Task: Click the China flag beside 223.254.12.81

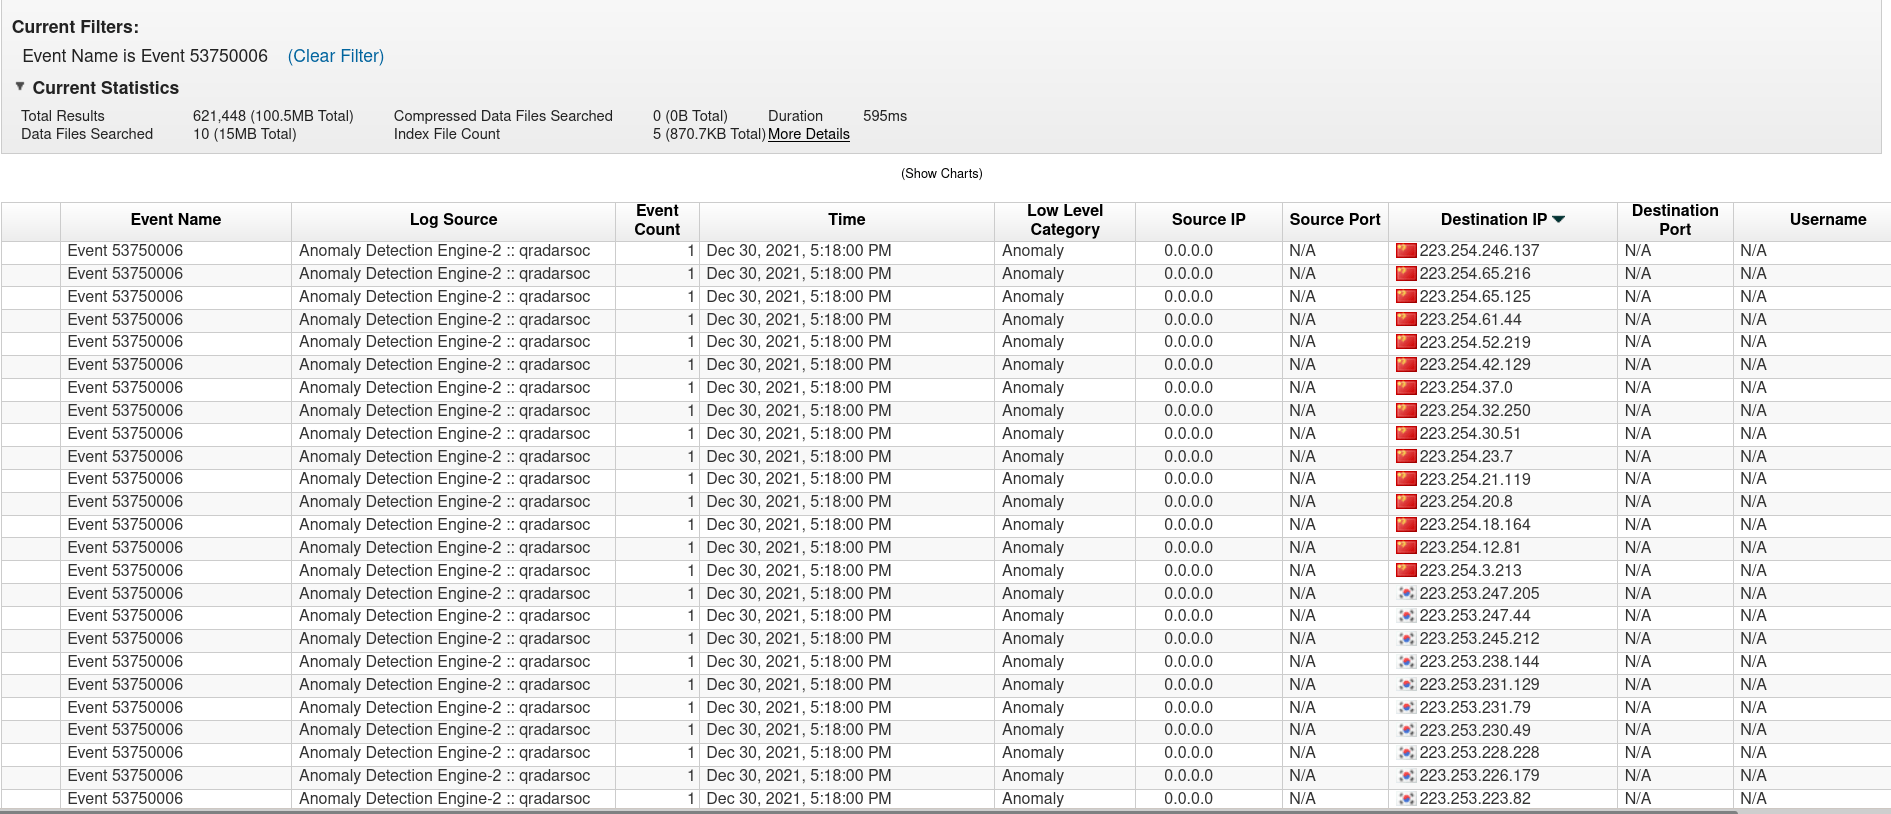Action: tap(1406, 548)
